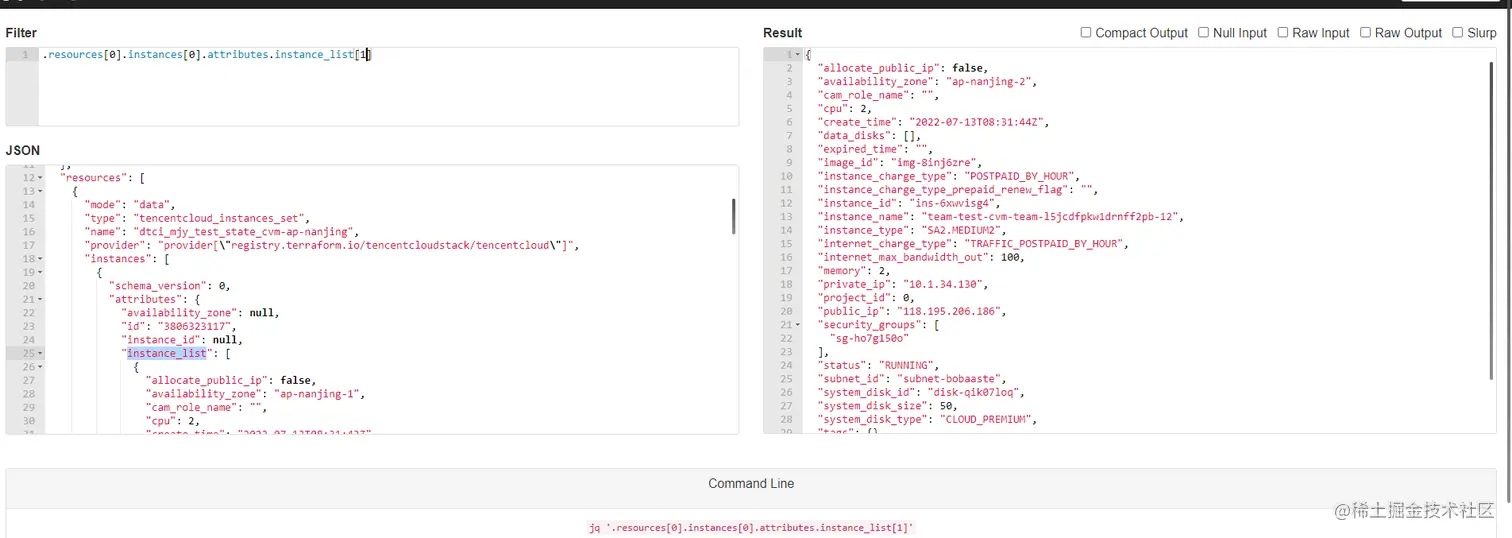Screen dimensions: 1512x538
Task: Click the JSON editor vertical scrollbar
Action: (x=734, y=215)
